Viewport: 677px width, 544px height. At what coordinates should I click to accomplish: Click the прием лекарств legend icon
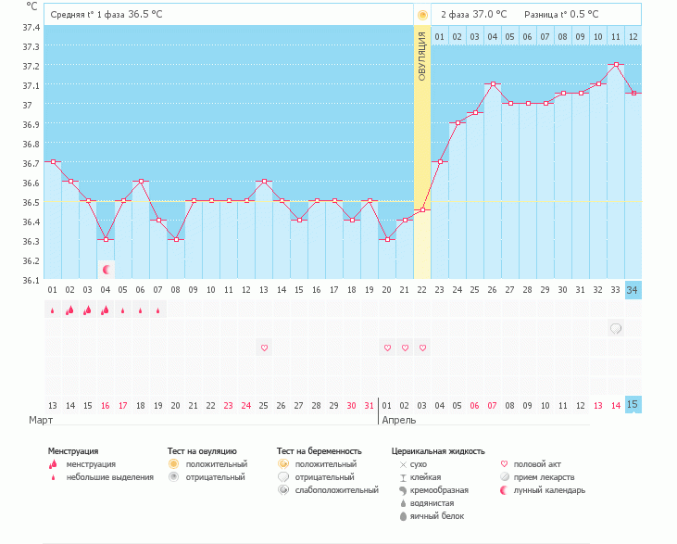(x=506, y=477)
